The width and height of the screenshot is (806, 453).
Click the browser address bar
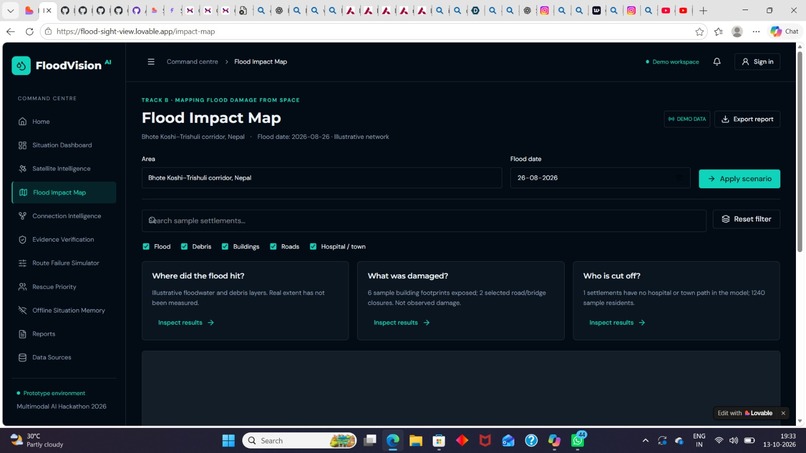[375, 32]
